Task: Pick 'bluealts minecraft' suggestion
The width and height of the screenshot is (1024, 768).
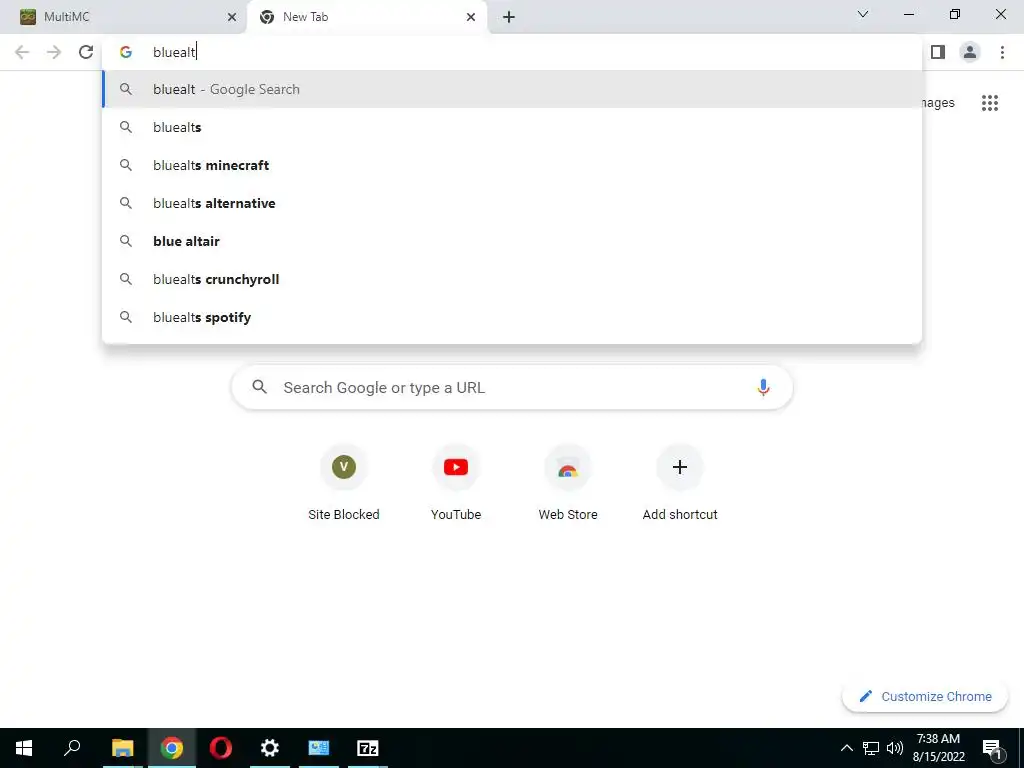Action: point(512,165)
